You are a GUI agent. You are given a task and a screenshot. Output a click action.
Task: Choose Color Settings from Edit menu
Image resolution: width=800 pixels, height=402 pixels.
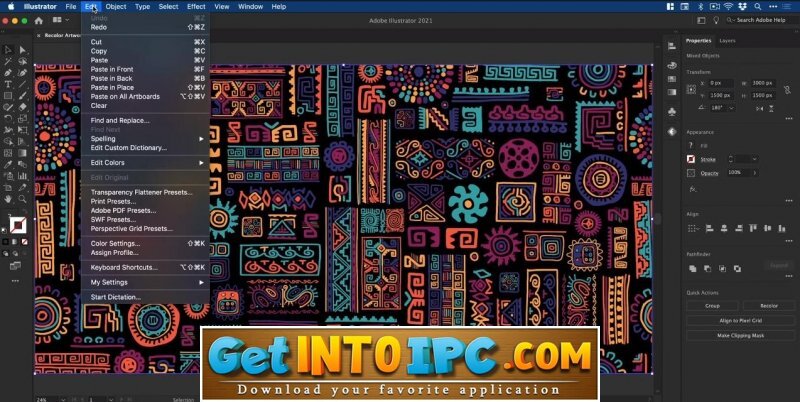click(x=146, y=244)
